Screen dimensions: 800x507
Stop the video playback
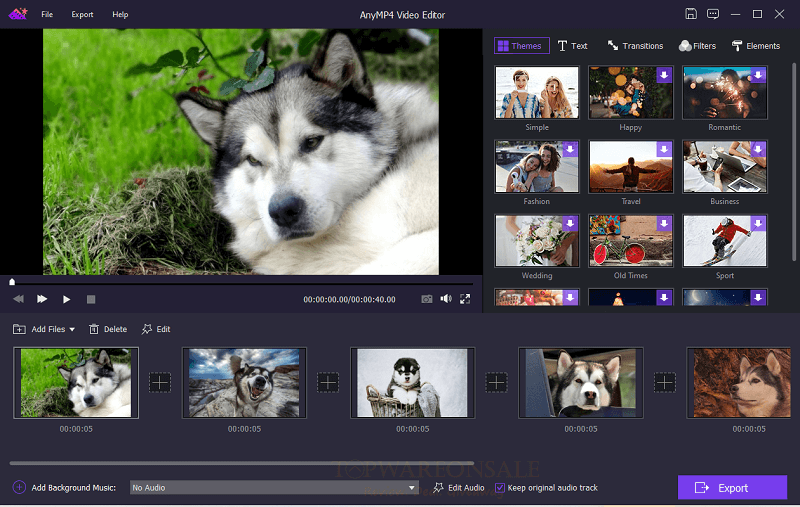pos(91,299)
